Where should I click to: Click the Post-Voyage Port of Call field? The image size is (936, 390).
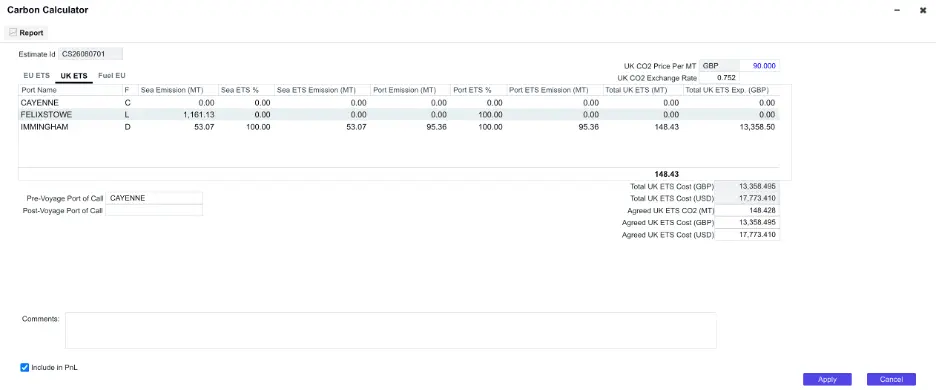pyautogui.click(x=154, y=210)
